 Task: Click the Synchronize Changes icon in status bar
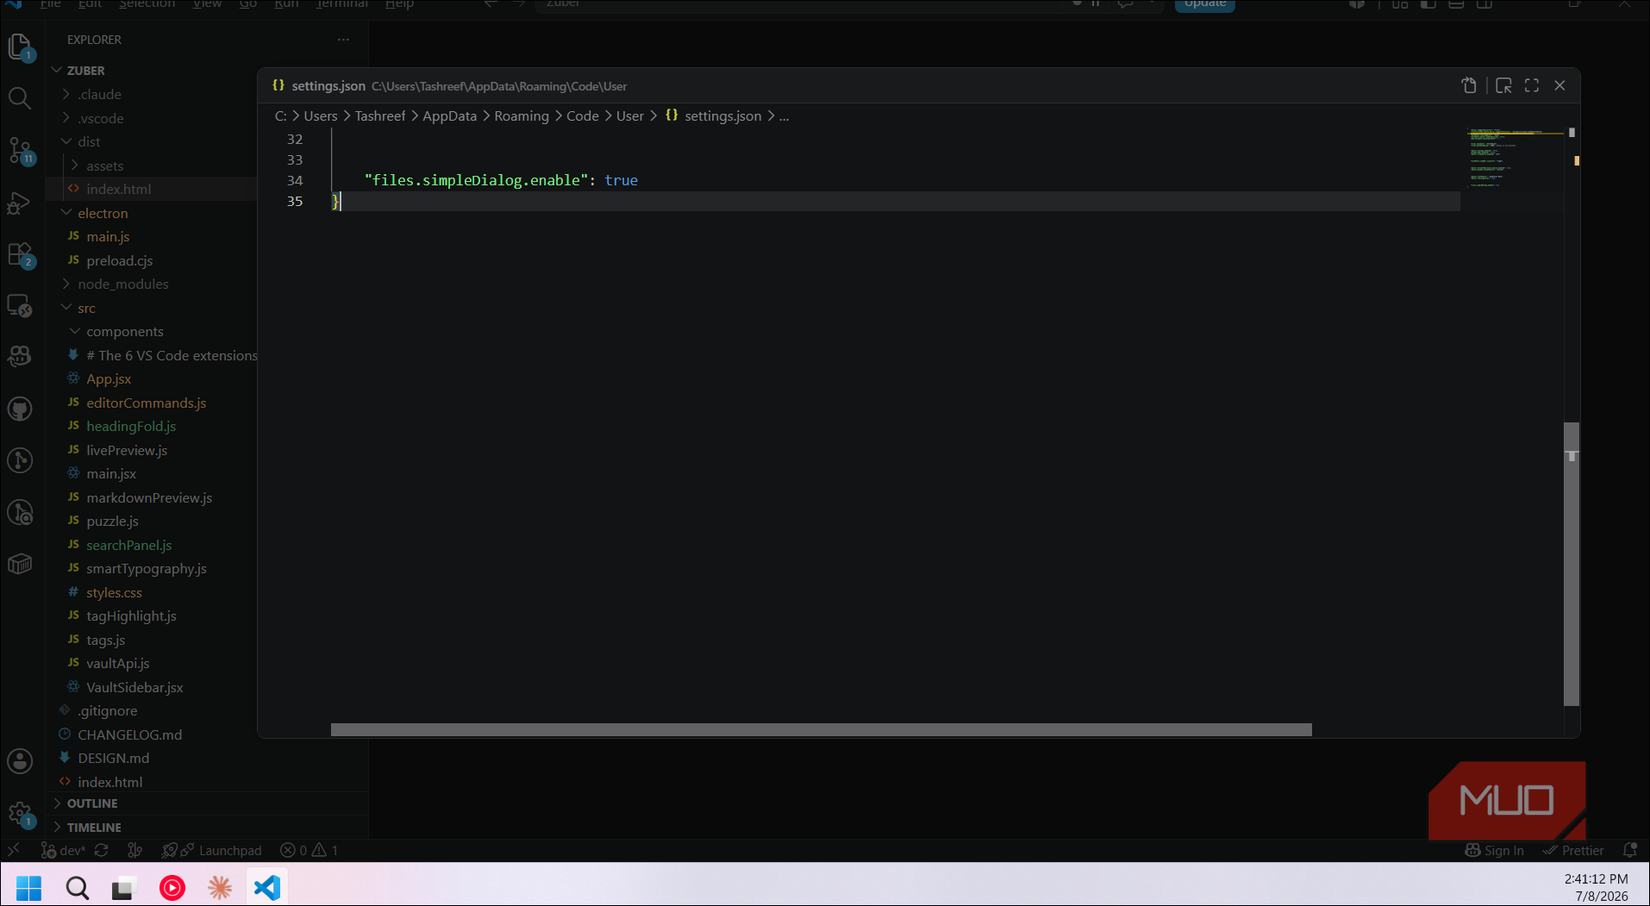tap(101, 850)
